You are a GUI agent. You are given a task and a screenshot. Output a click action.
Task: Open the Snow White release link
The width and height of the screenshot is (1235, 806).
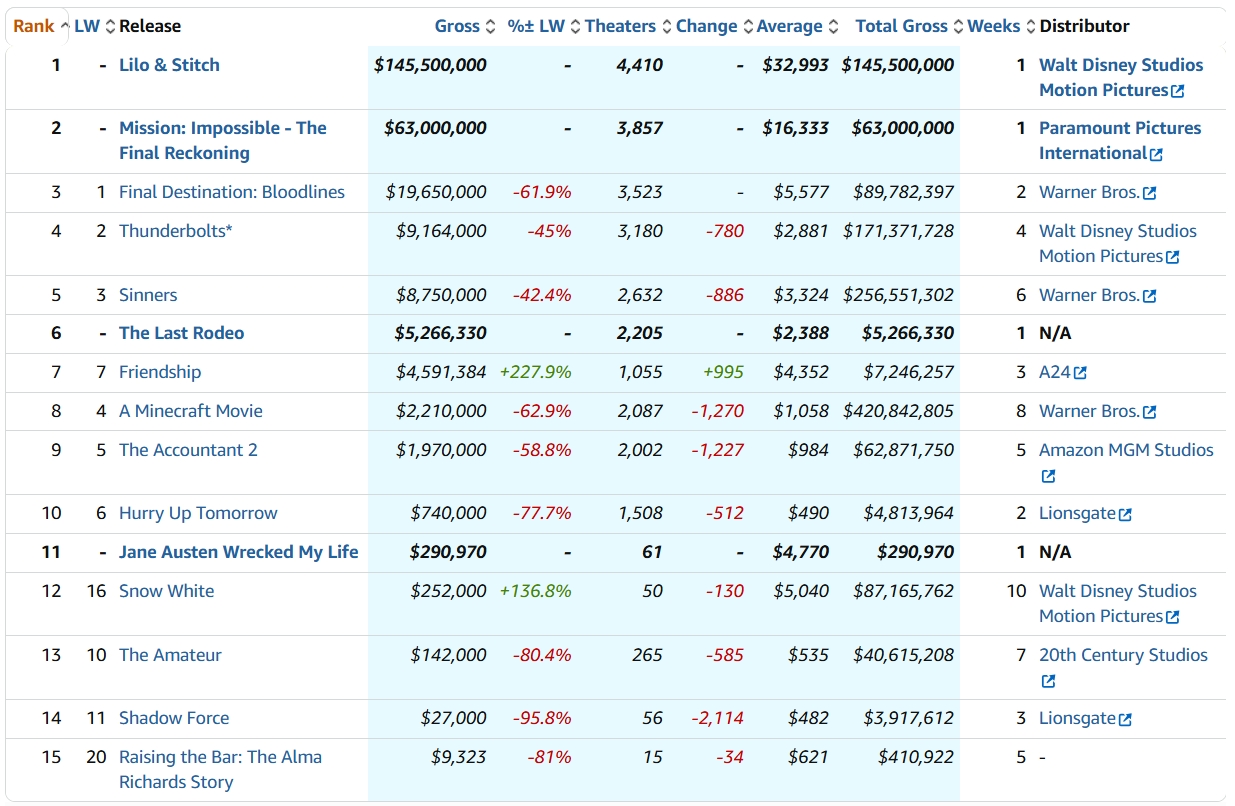coord(167,591)
